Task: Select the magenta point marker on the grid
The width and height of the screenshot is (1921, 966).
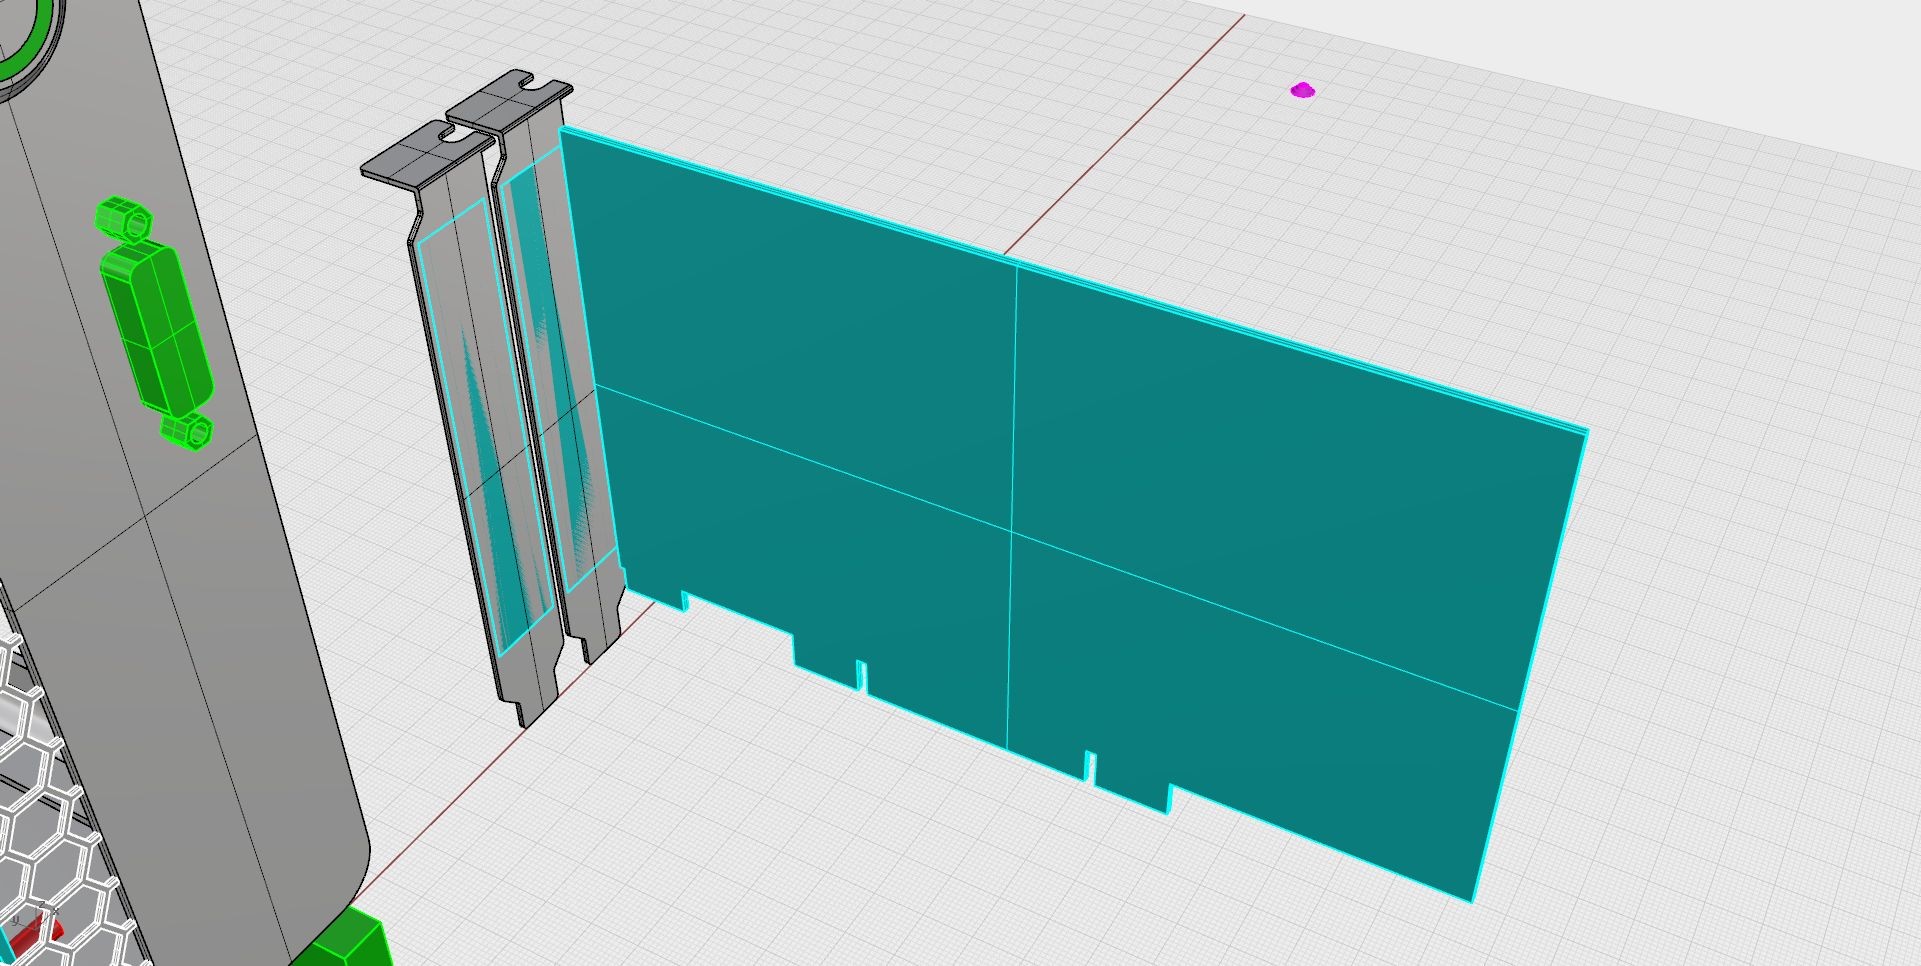Action: 1302,91
